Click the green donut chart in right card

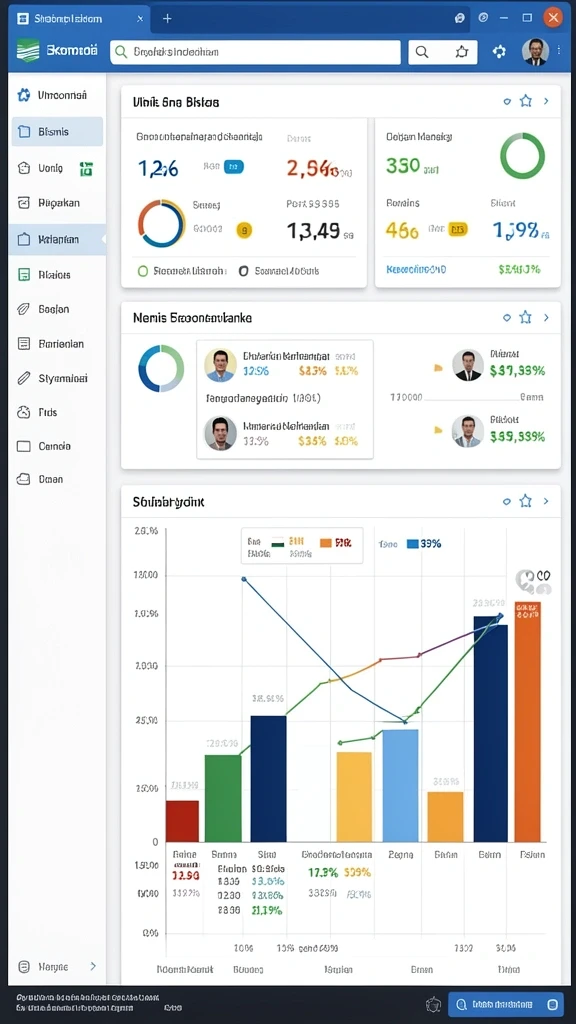pyautogui.click(x=522, y=156)
